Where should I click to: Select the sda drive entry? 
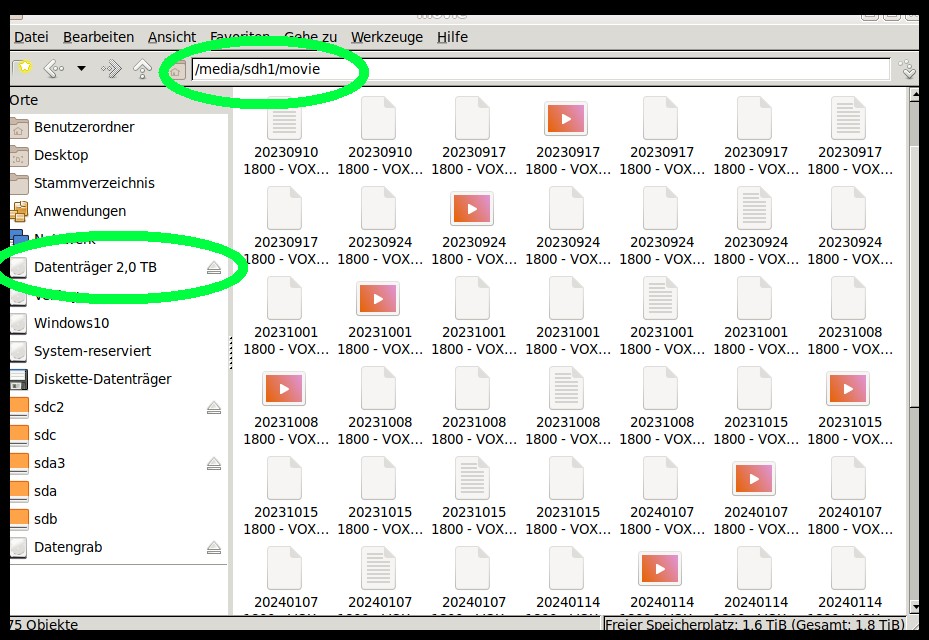pos(118,491)
